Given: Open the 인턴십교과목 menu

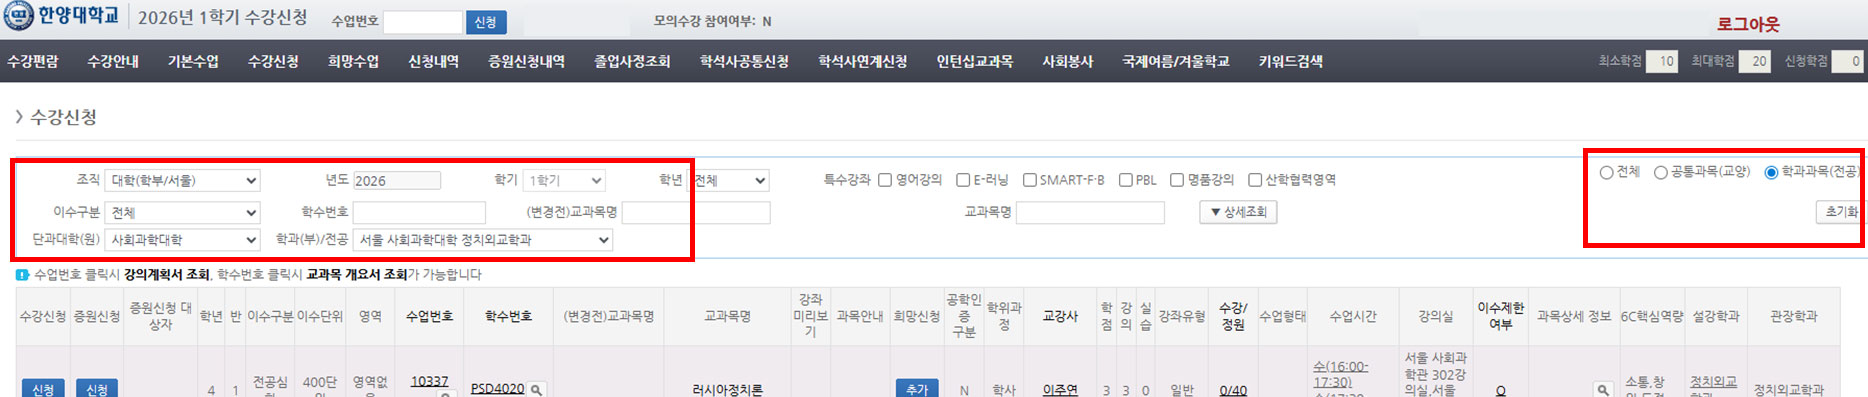Looking at the screenshot, I should (x=974, y=62).
